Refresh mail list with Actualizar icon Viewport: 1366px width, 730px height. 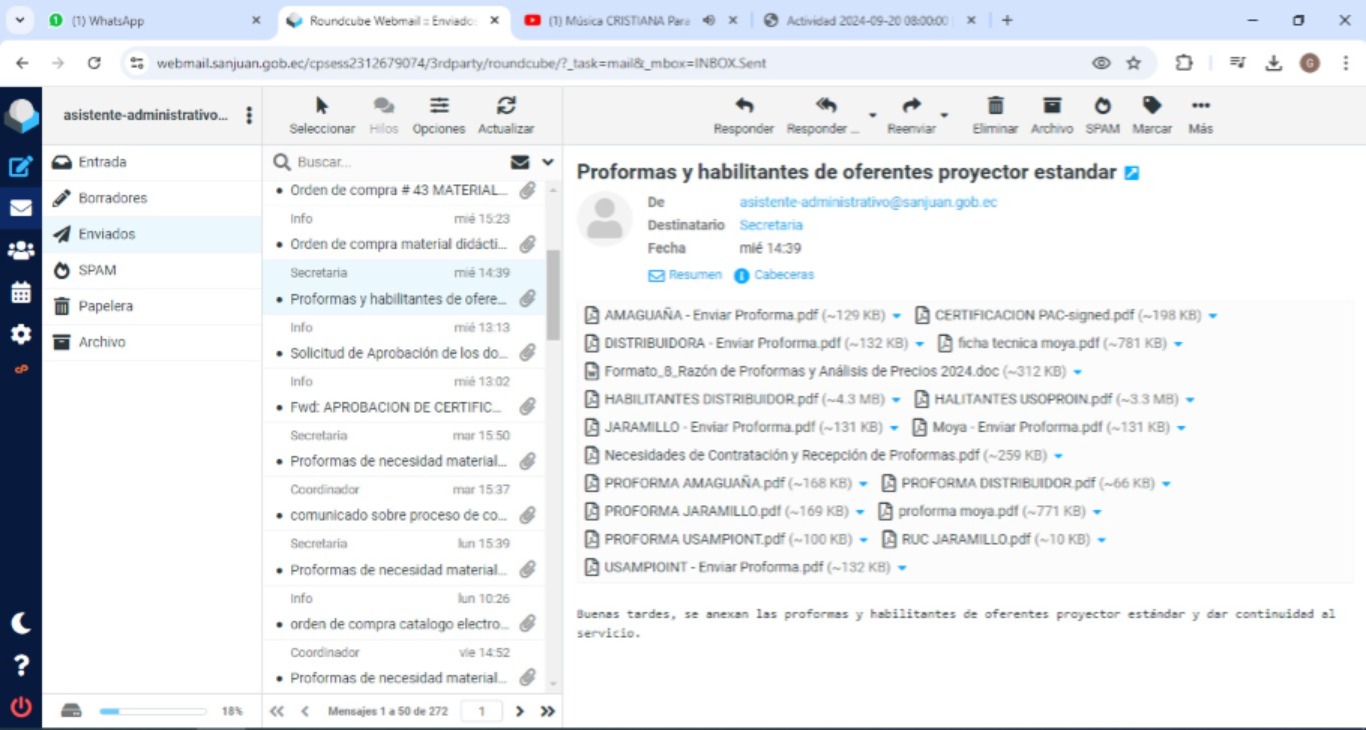(506, 106)
